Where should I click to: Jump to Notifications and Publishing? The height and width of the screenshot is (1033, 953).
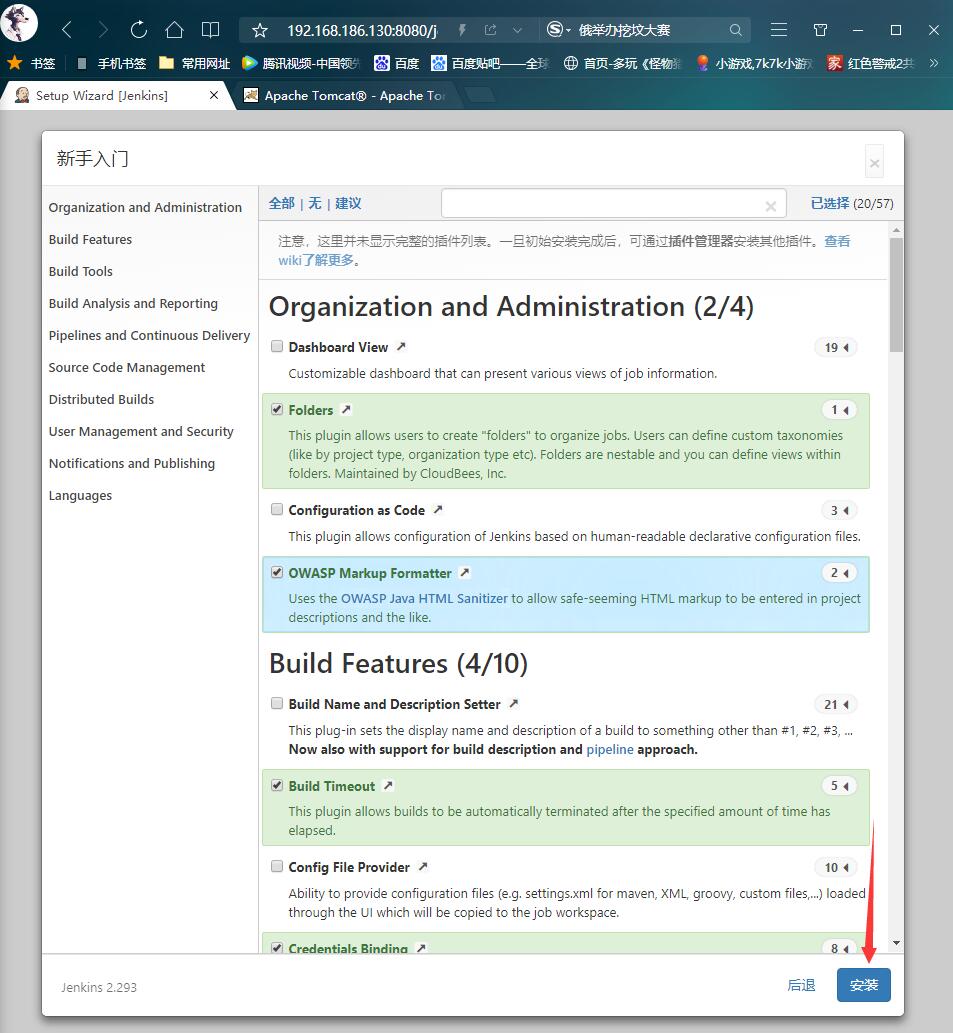click(x=132, y=464)
